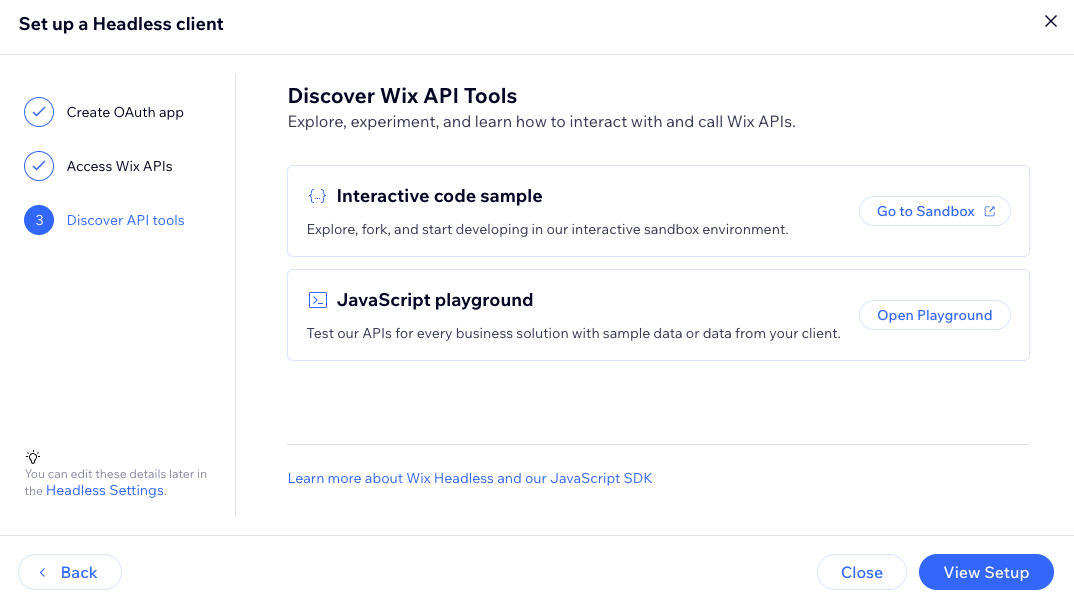This screenshot has height=606, width=1074.
Task: Click the Access Wix APIs checkmark icon
Action: coord(39,166)
